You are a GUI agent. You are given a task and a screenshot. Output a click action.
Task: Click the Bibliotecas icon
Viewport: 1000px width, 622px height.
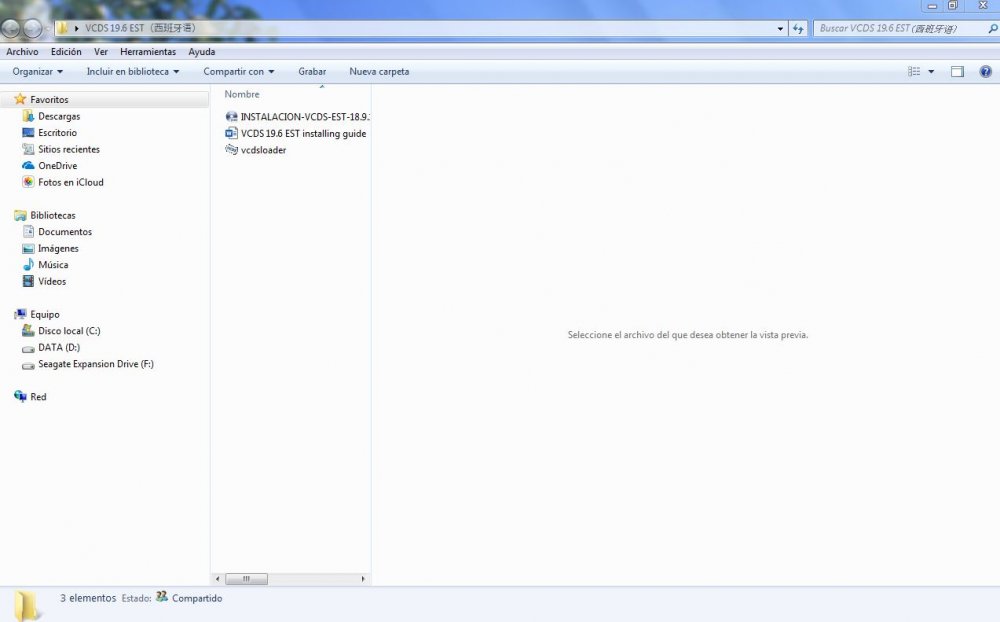click(20, 215)
